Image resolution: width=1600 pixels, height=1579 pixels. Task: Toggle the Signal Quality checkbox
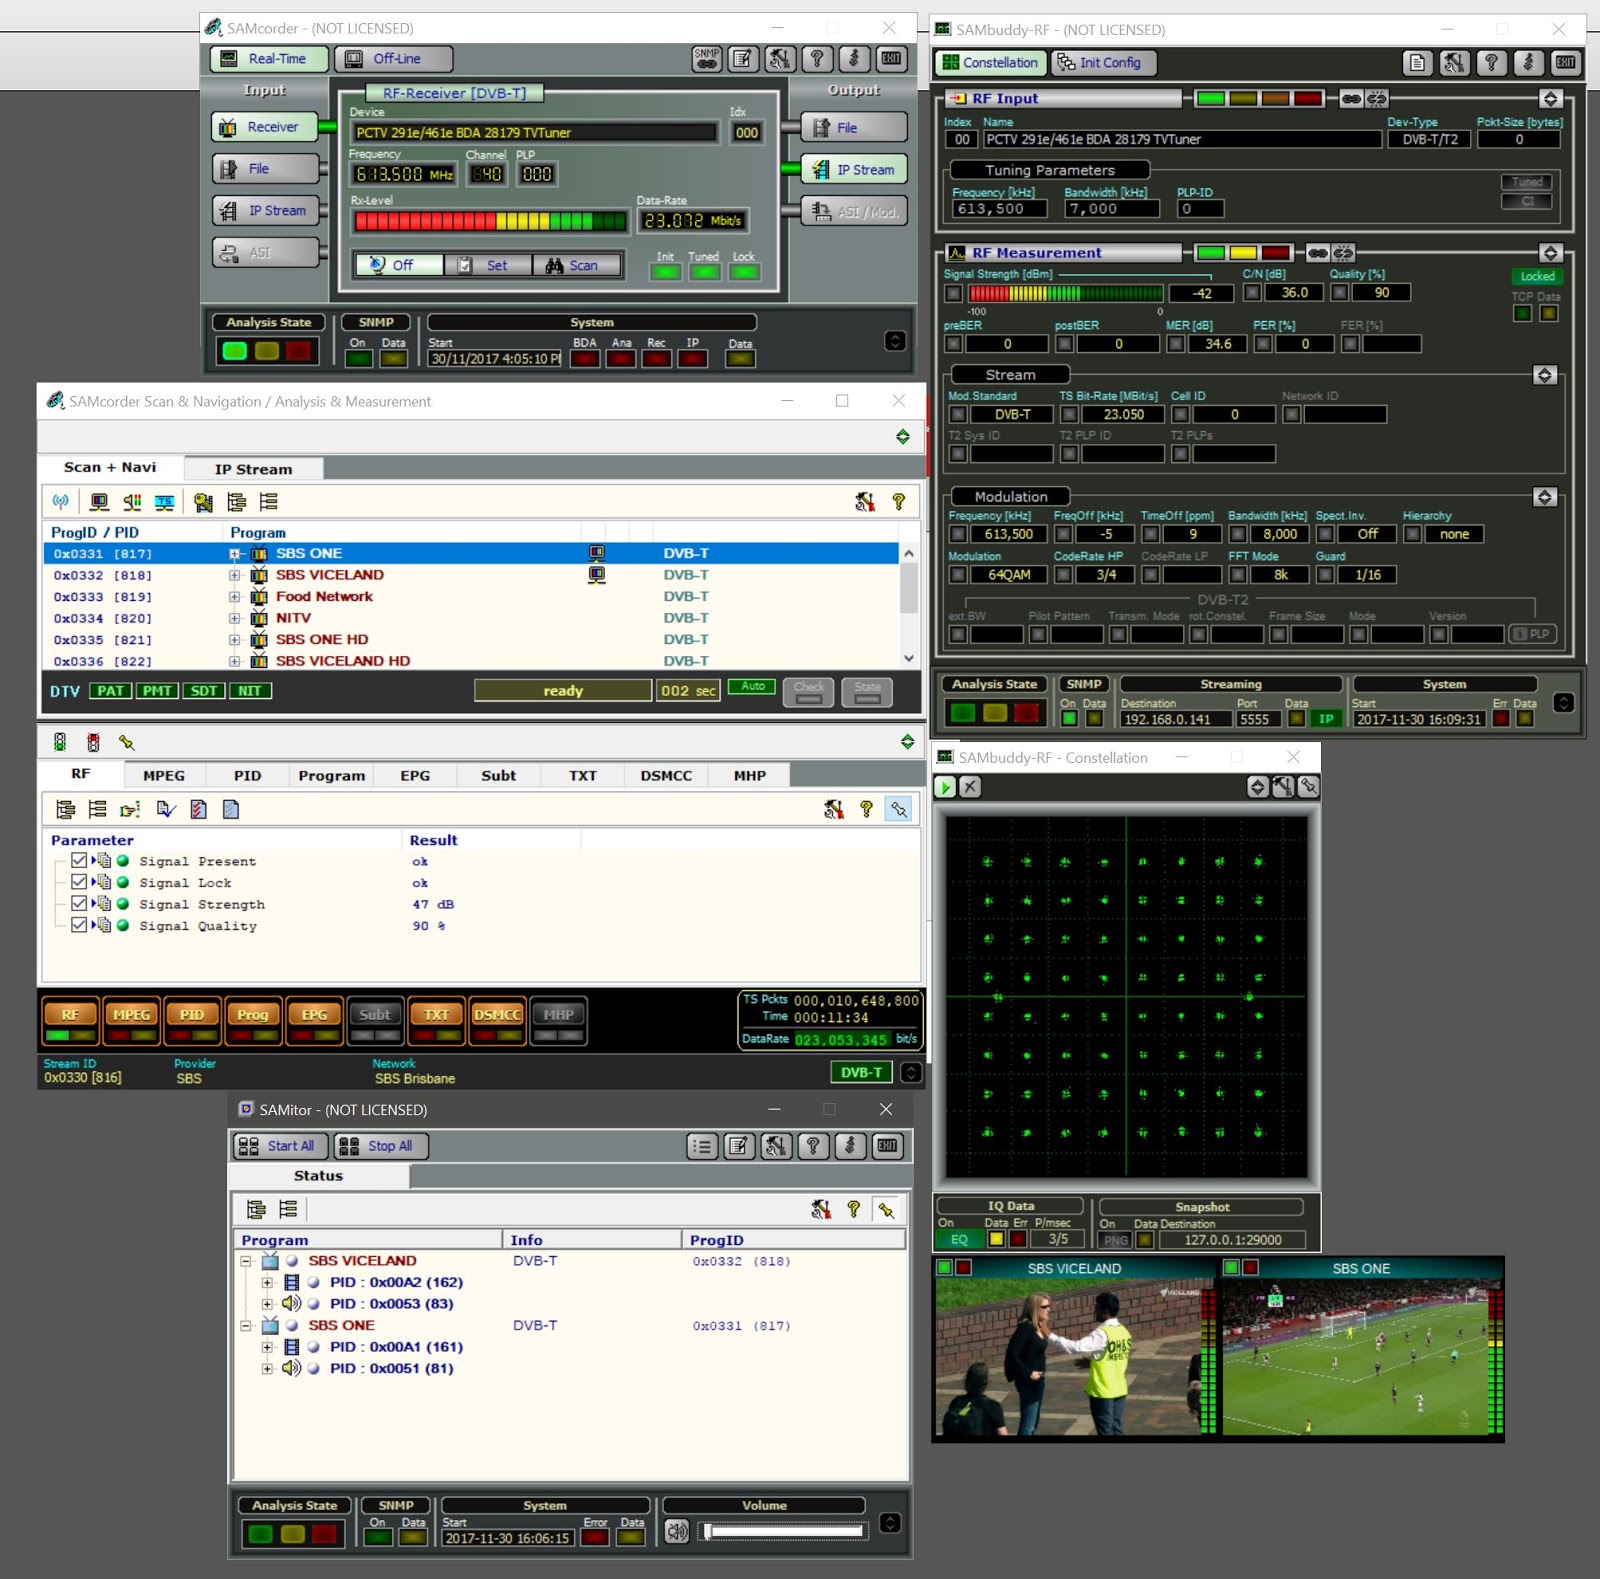coord(79,925)
